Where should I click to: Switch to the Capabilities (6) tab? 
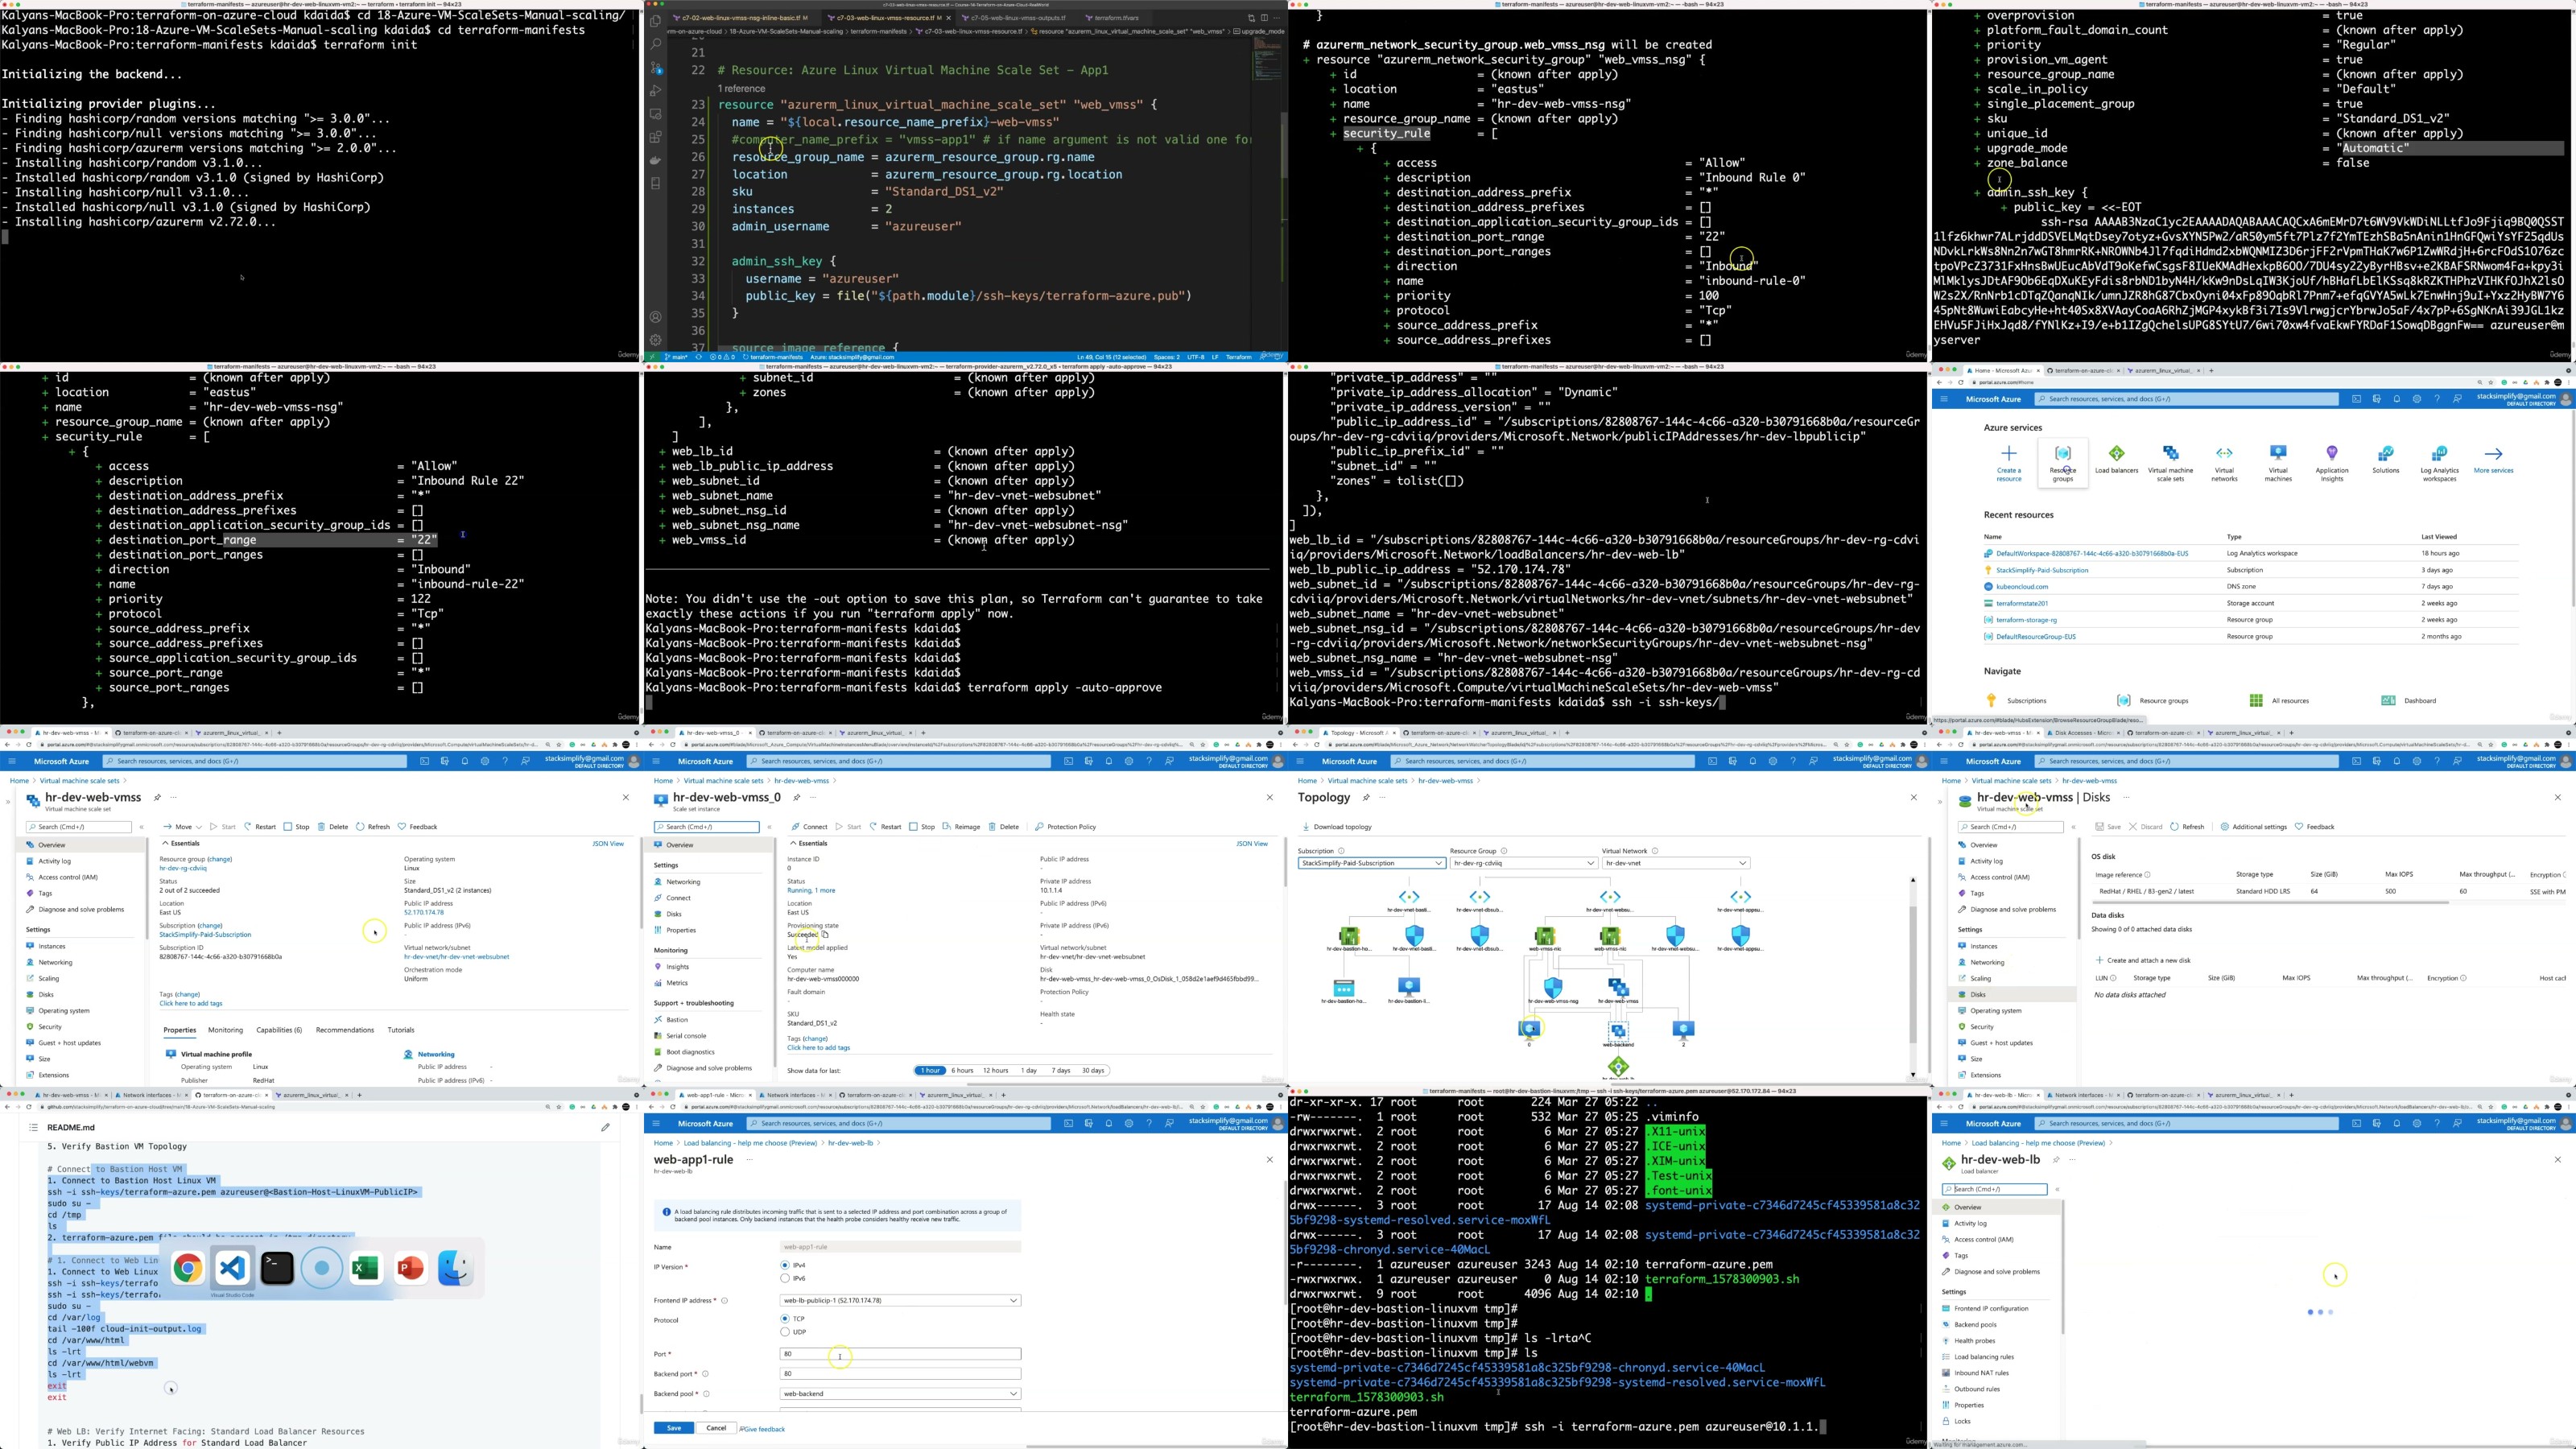click(279, 1030)
